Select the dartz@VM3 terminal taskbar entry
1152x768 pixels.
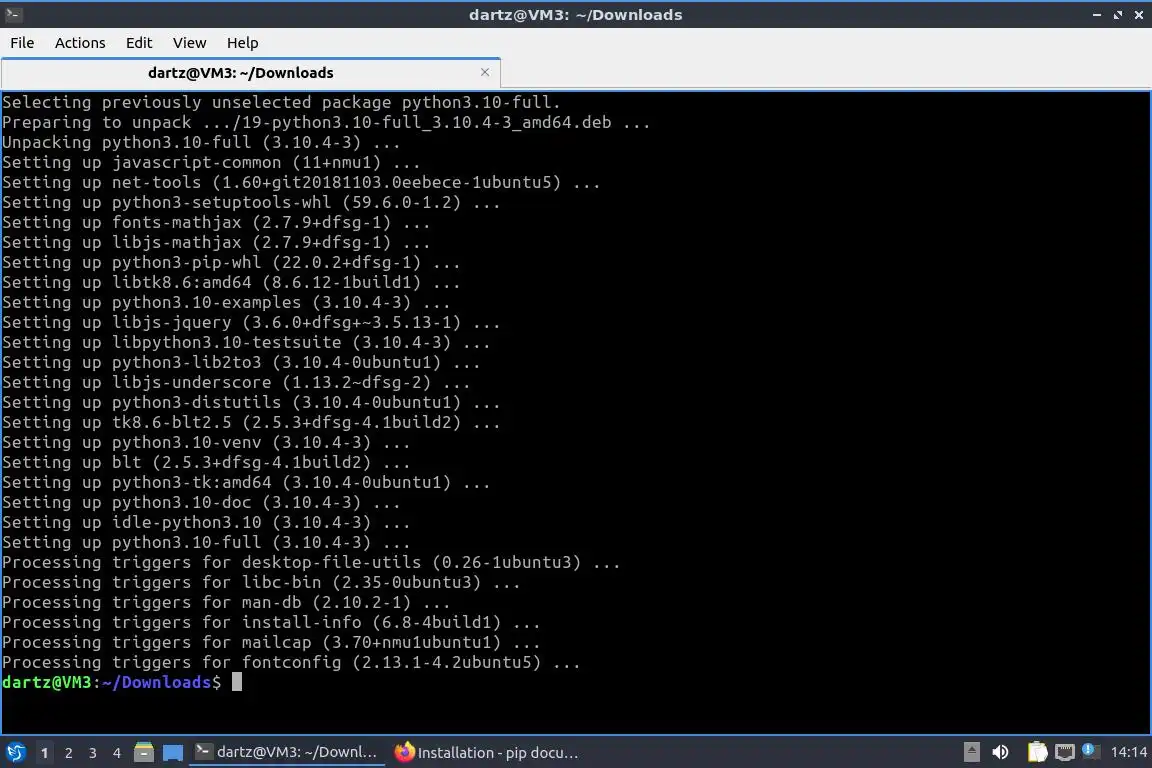coord(287,752)
